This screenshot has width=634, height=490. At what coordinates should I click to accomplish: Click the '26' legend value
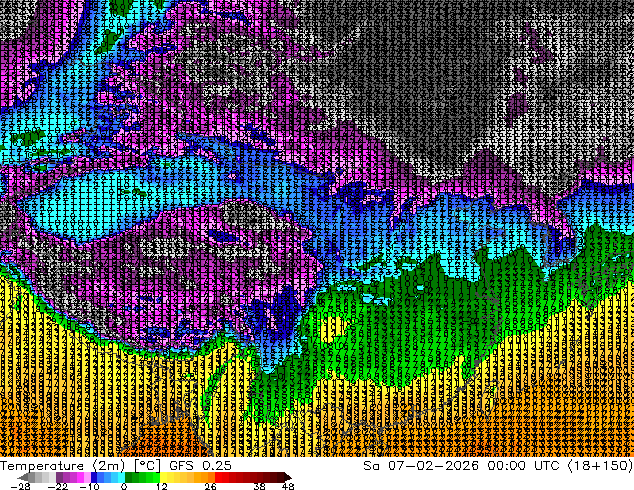pyautogui.click(x=210, y=486)
